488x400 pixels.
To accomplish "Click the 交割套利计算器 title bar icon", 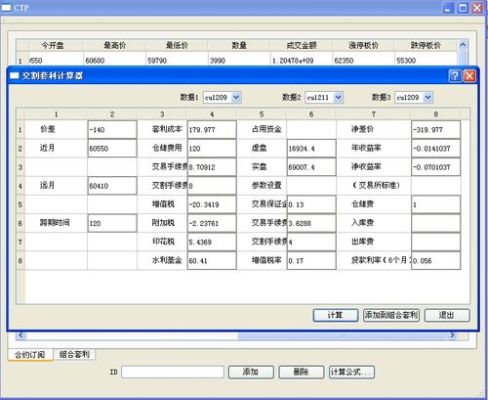I will click(14, 76).
